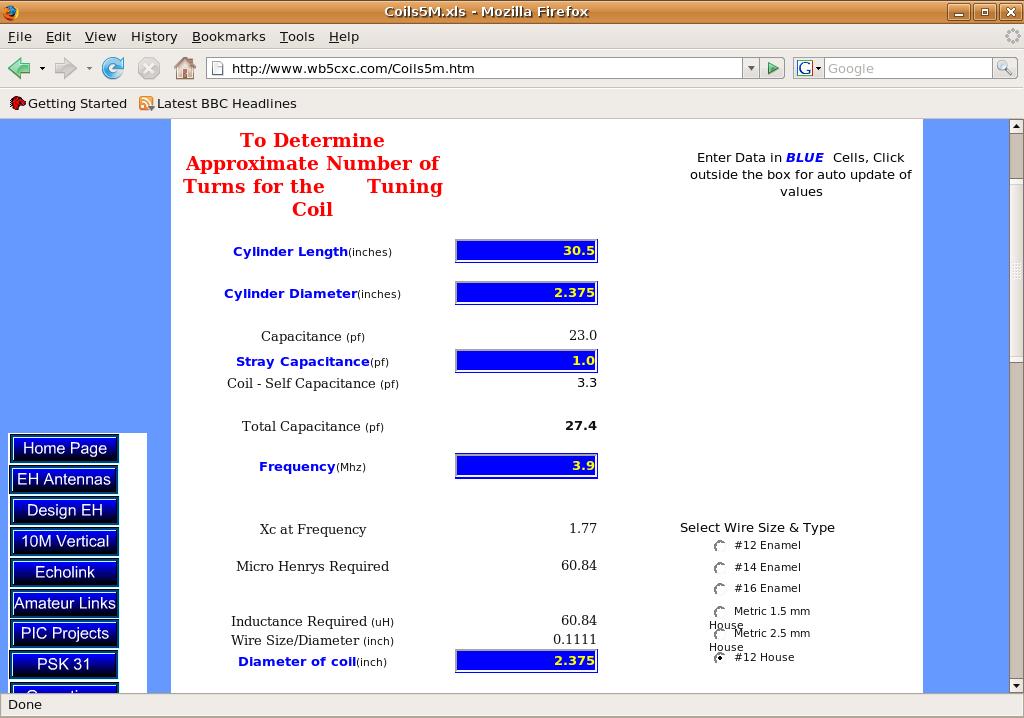Open the Latest BBC Headlines feed
Image resolution: width=1024 pixels, height=718 pixels.
pyautogui.click(x=217, y=103)
